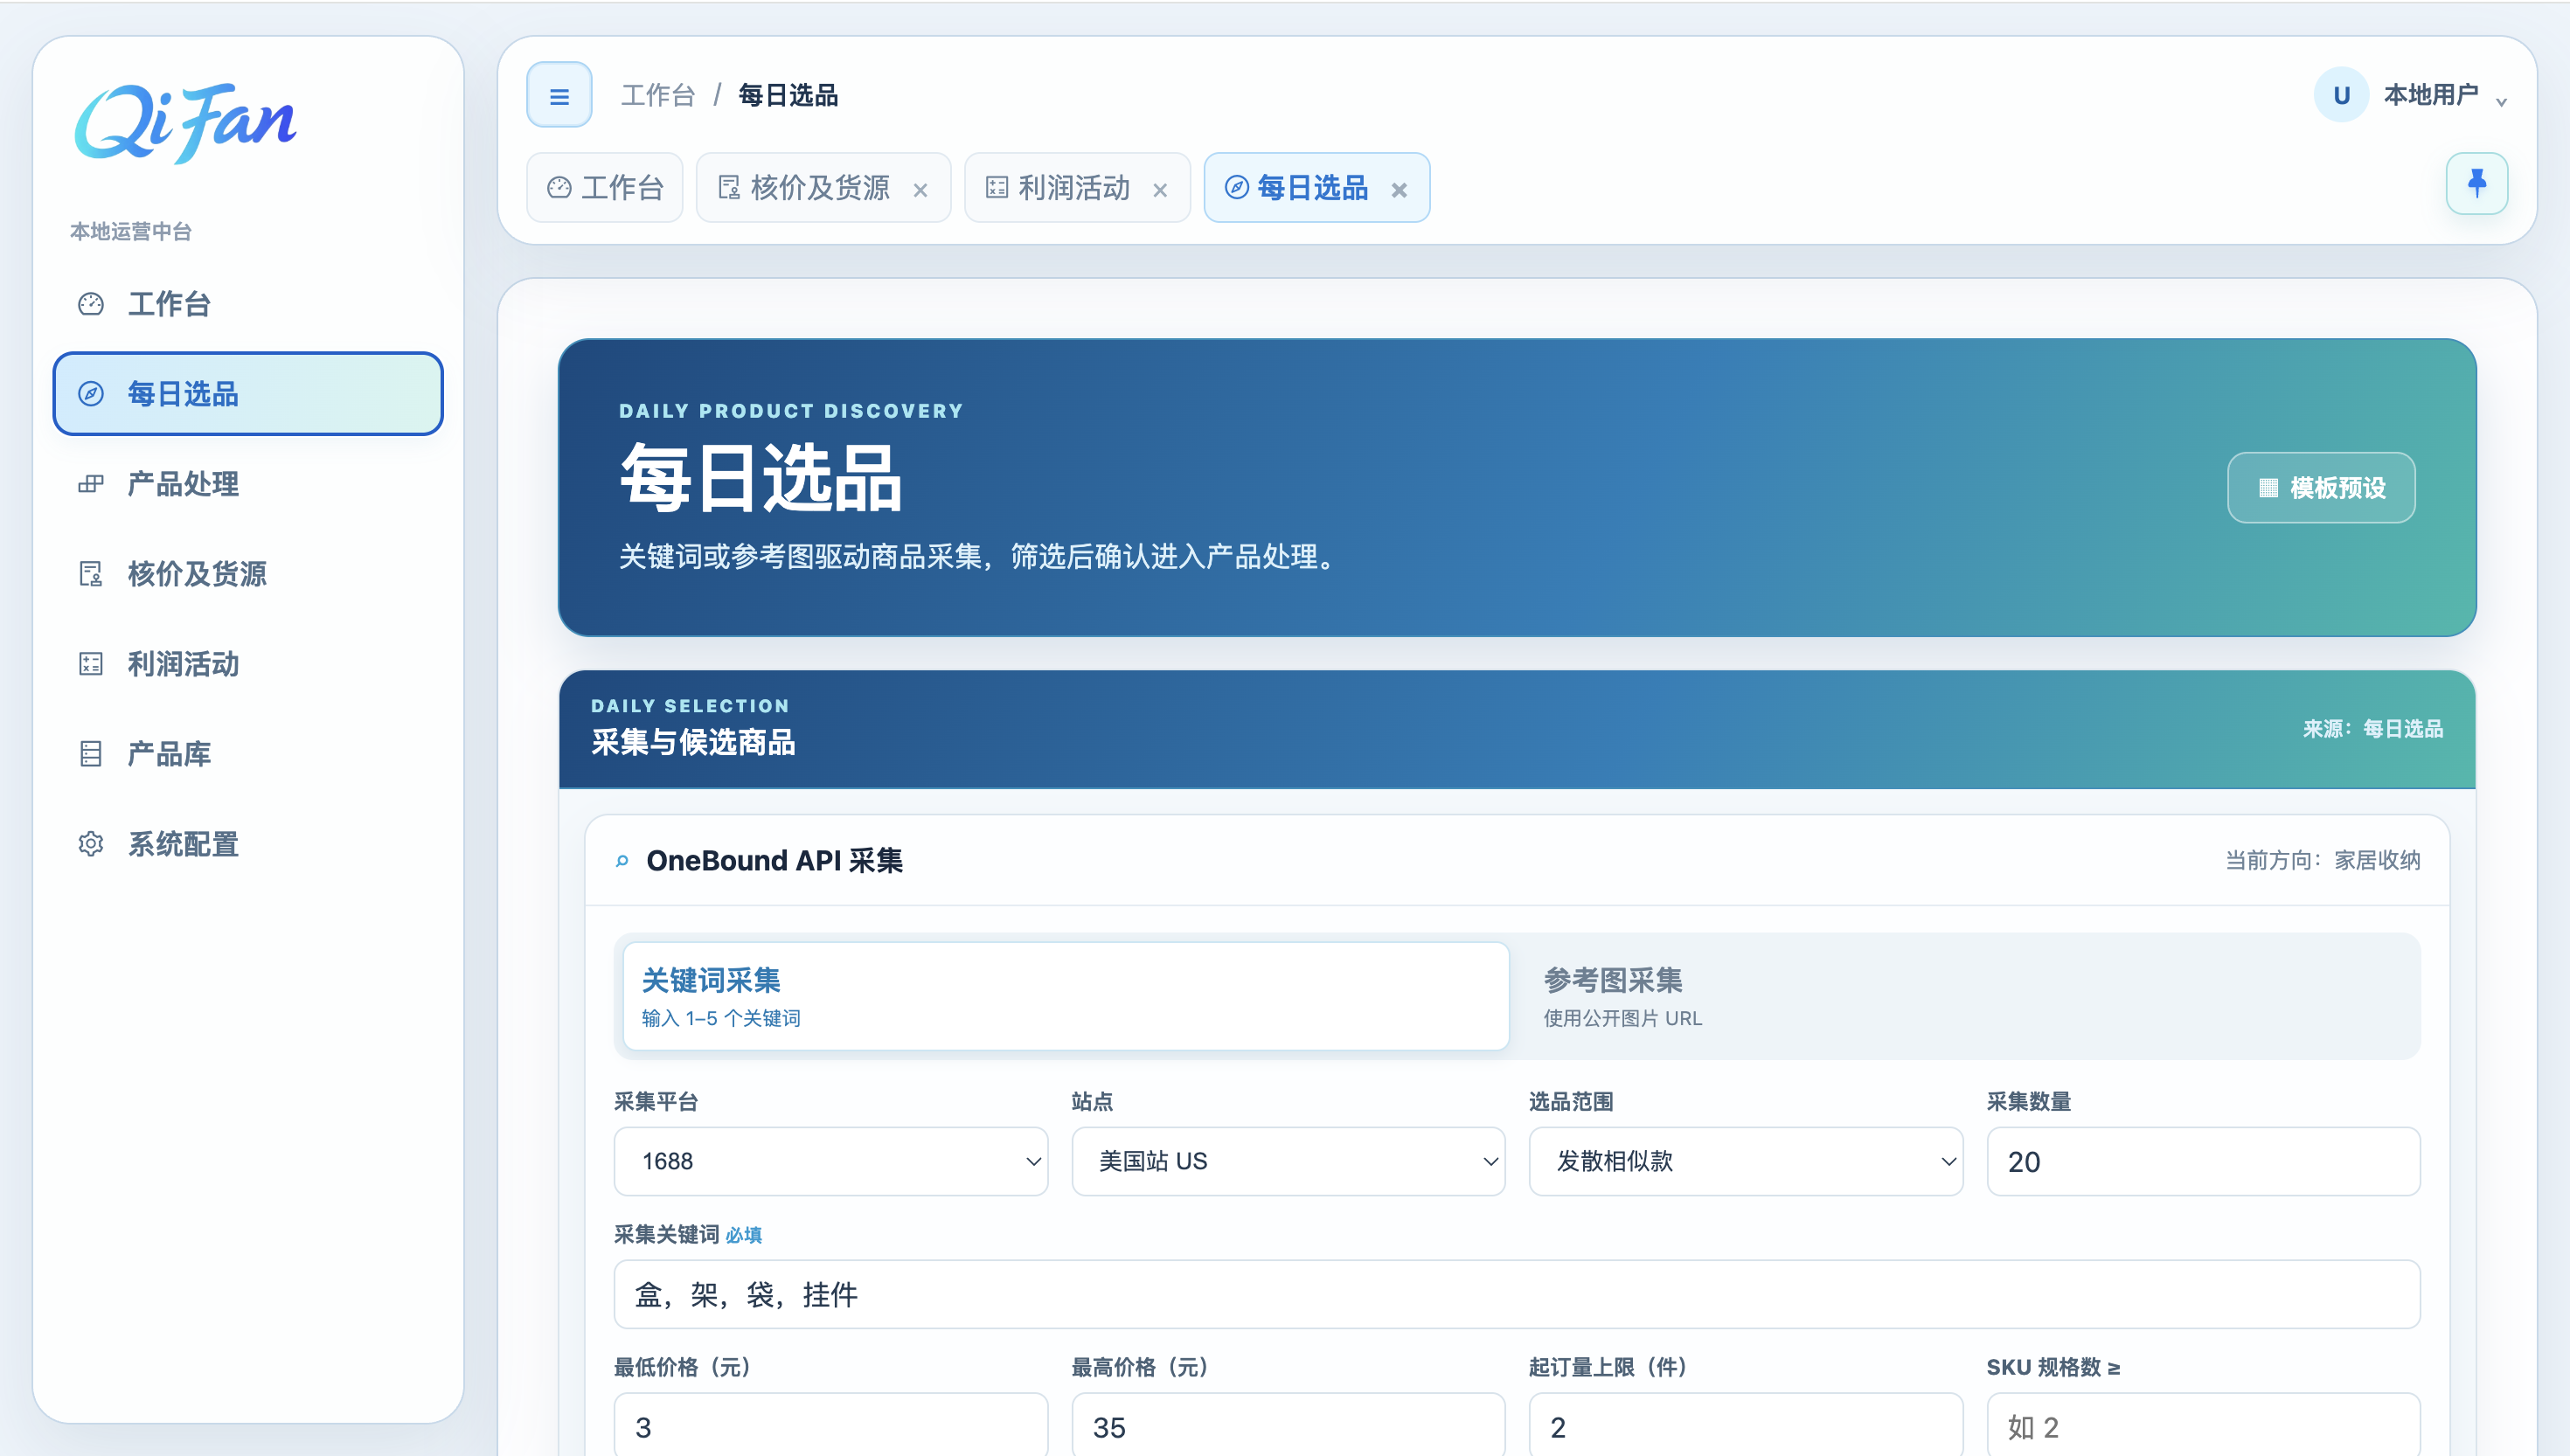
Task: Open 核价及货源 from the sidebar
Action: tap(248, 574)
